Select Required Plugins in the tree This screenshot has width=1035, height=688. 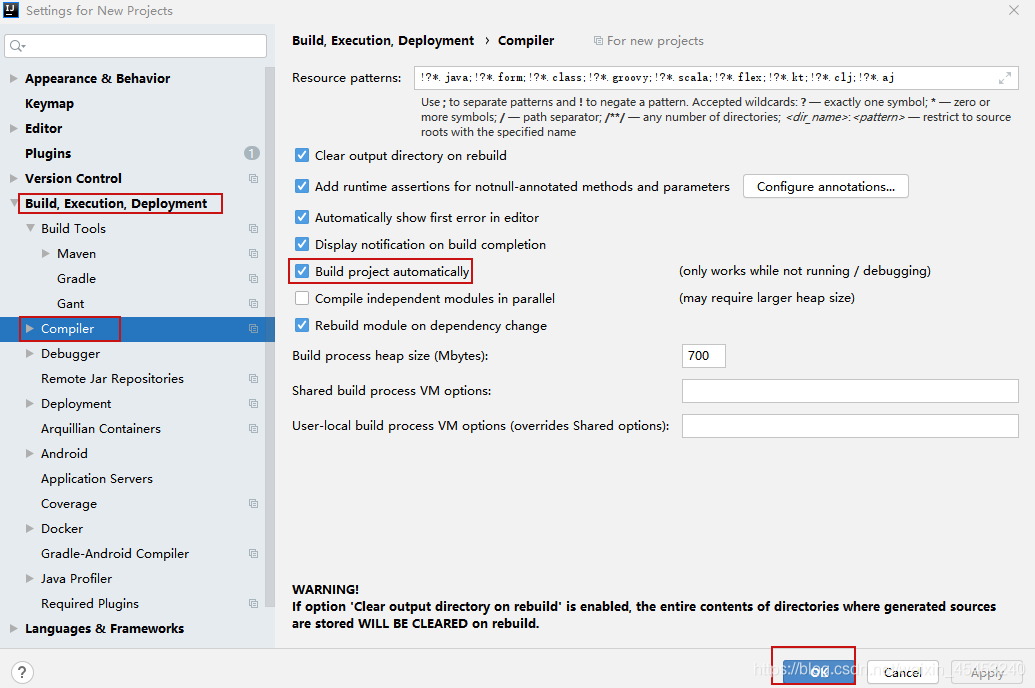click(x=90, y=603)
